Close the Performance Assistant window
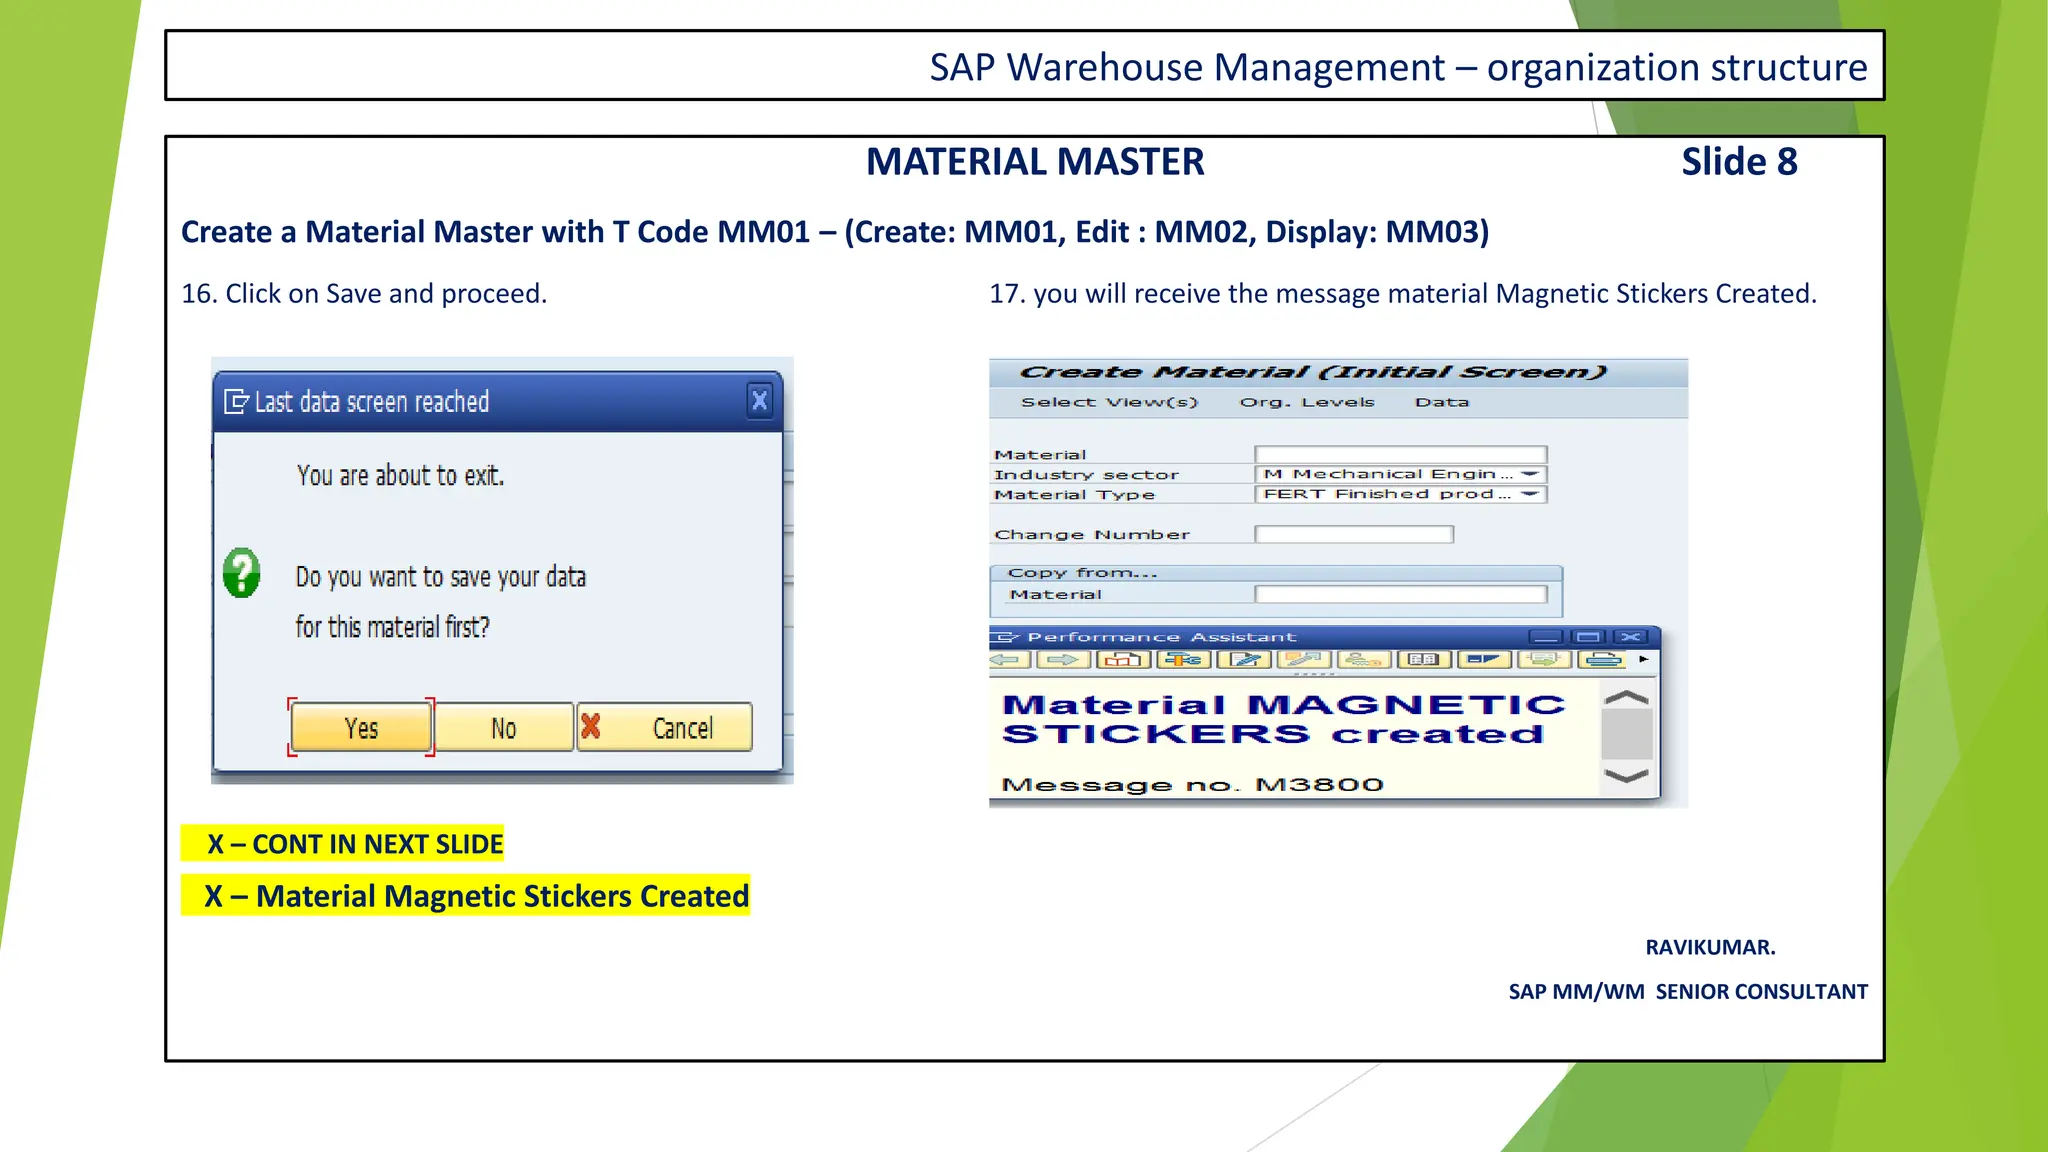 (1630, 637)
